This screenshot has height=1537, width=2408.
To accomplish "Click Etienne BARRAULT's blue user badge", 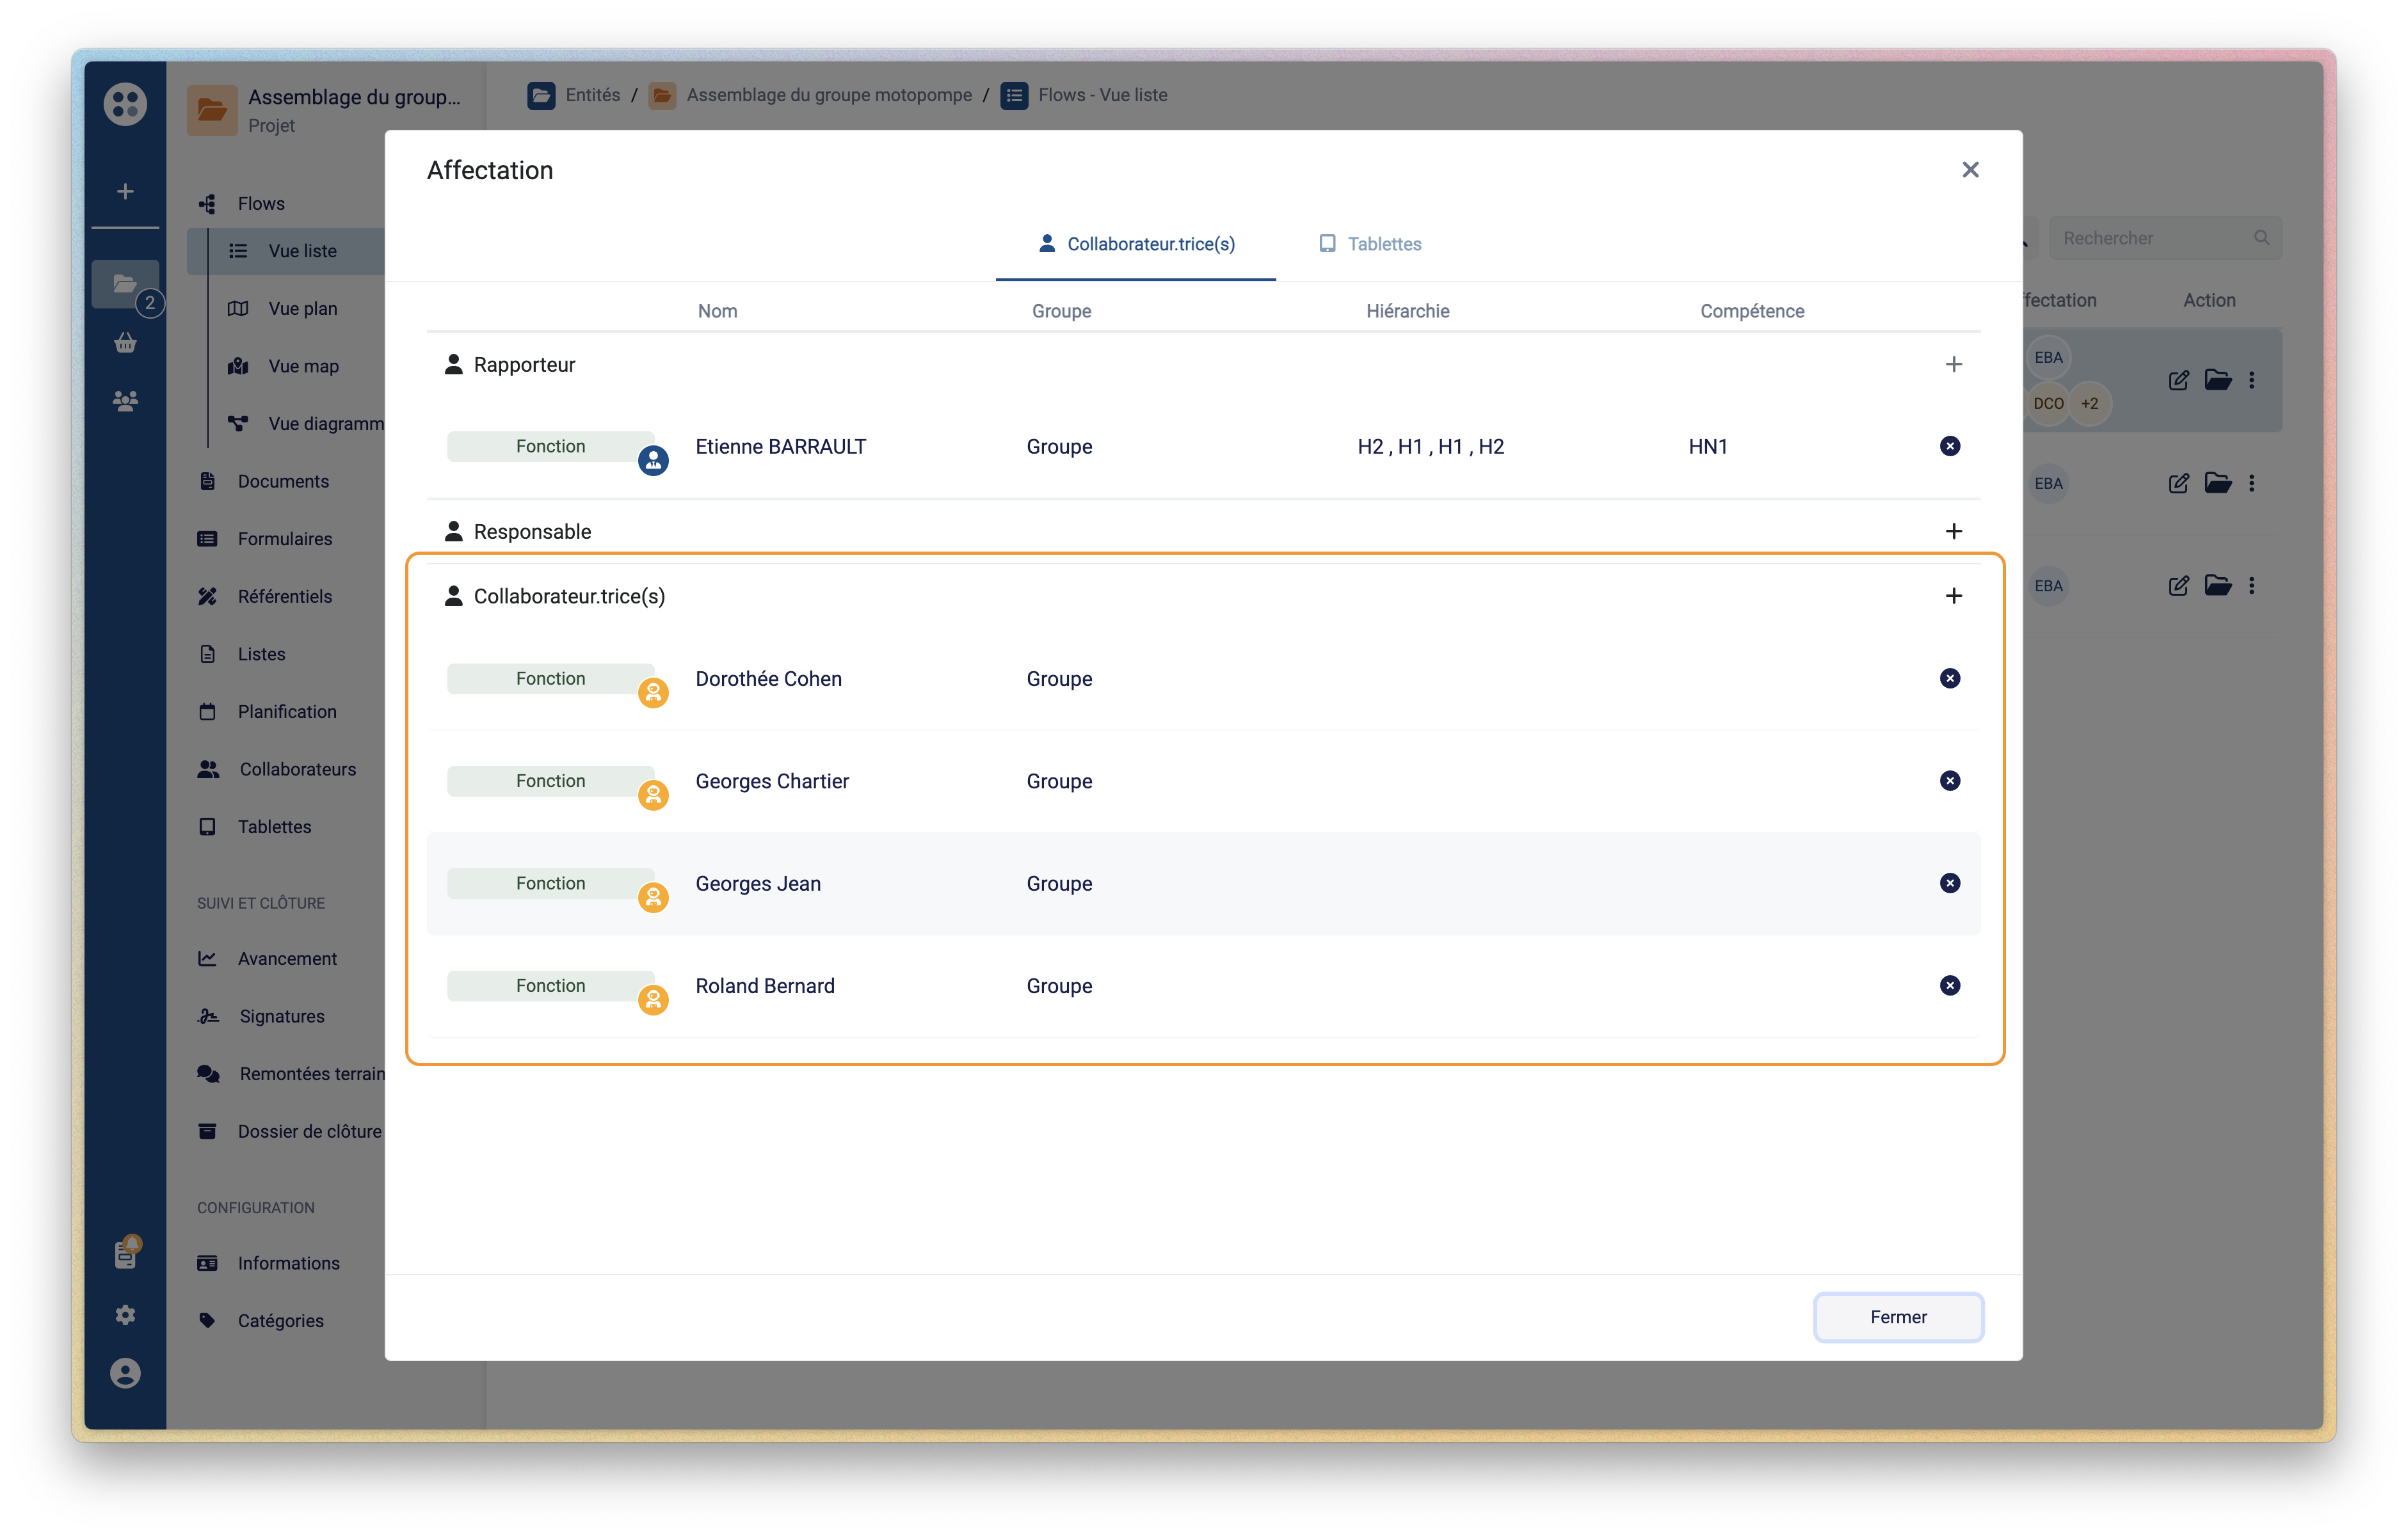I will (653, 460).
